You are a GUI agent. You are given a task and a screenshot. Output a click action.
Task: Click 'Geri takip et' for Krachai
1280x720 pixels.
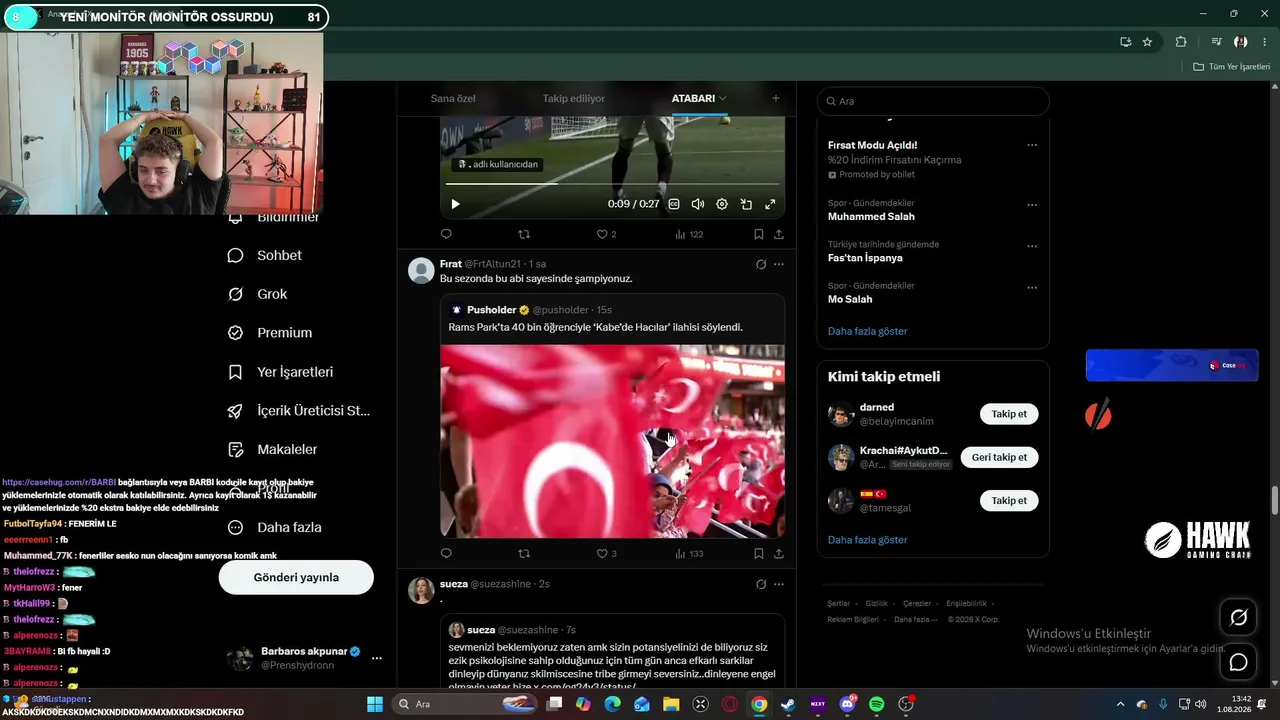pos(999,457)
